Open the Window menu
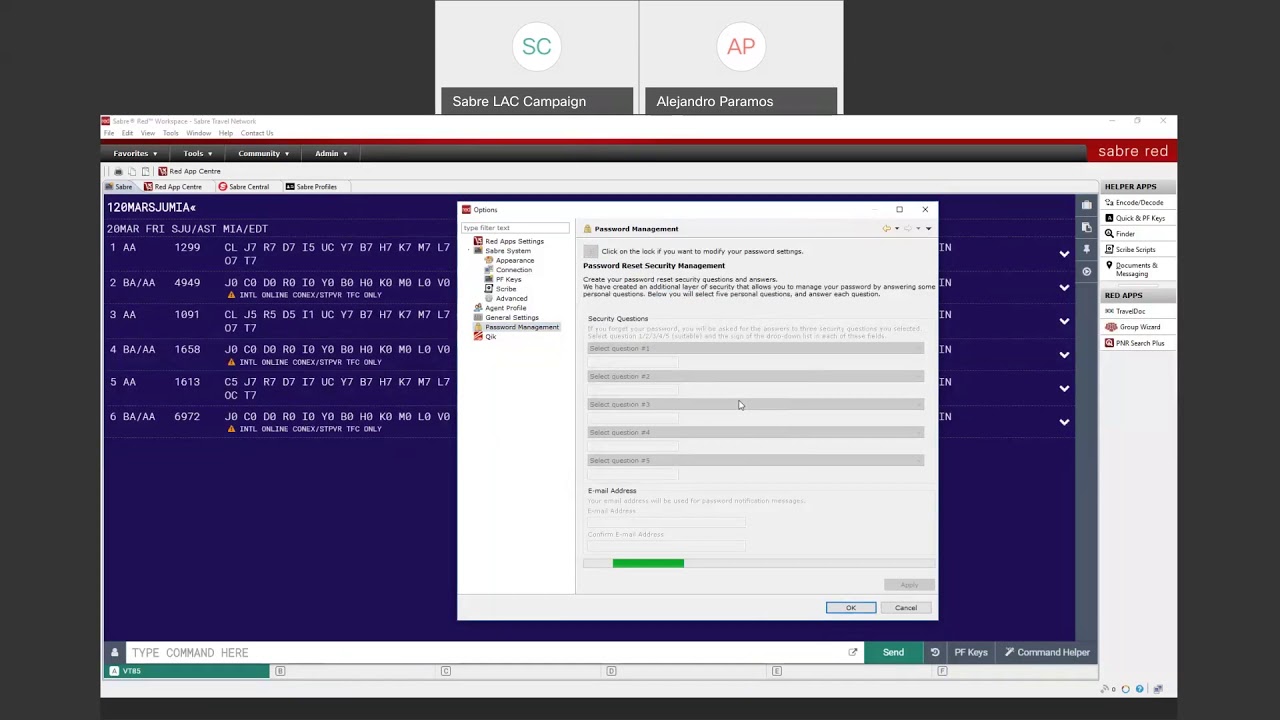This screenshot has width=1280, height=720. point(198,133)
